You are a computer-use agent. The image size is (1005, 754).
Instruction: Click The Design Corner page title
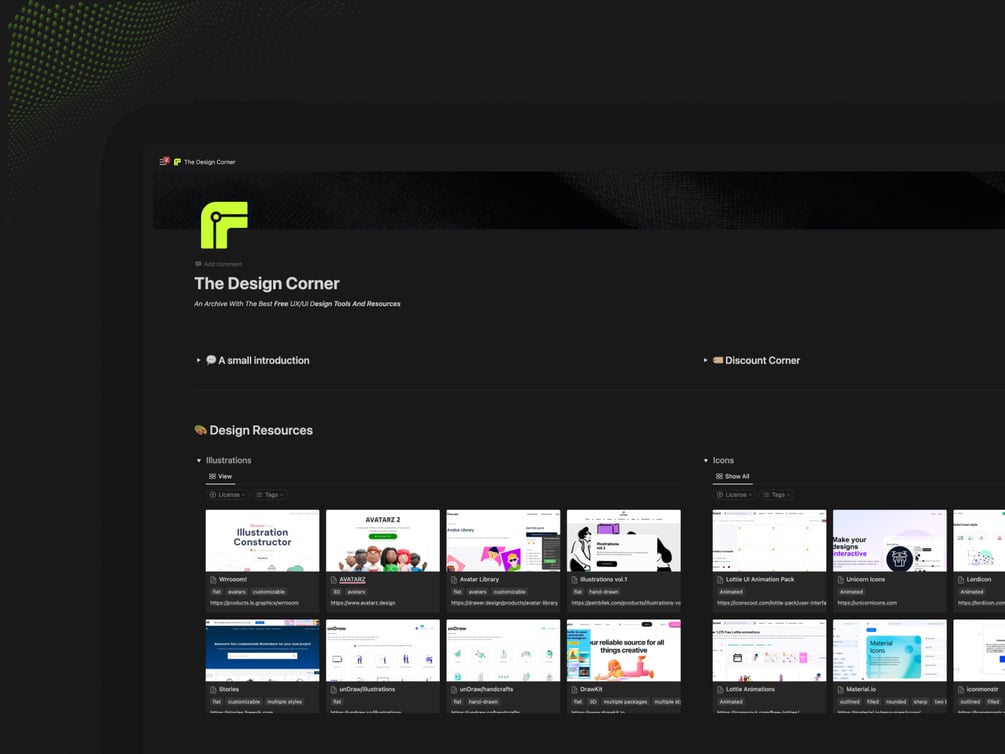267,283
